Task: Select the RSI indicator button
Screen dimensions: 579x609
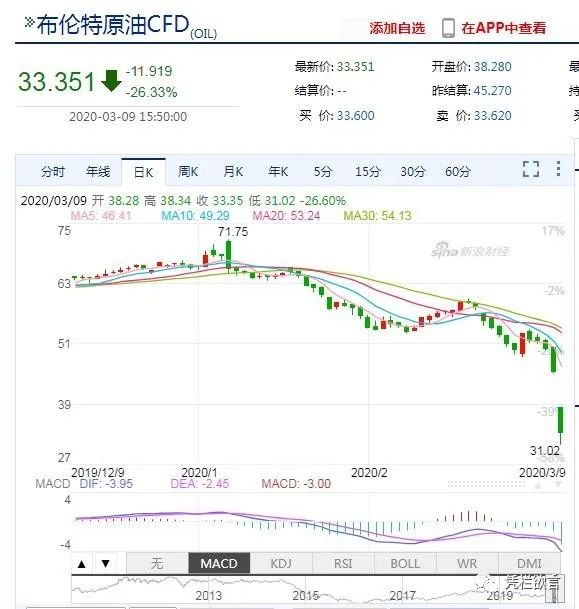Action: (x=343, y=563)
